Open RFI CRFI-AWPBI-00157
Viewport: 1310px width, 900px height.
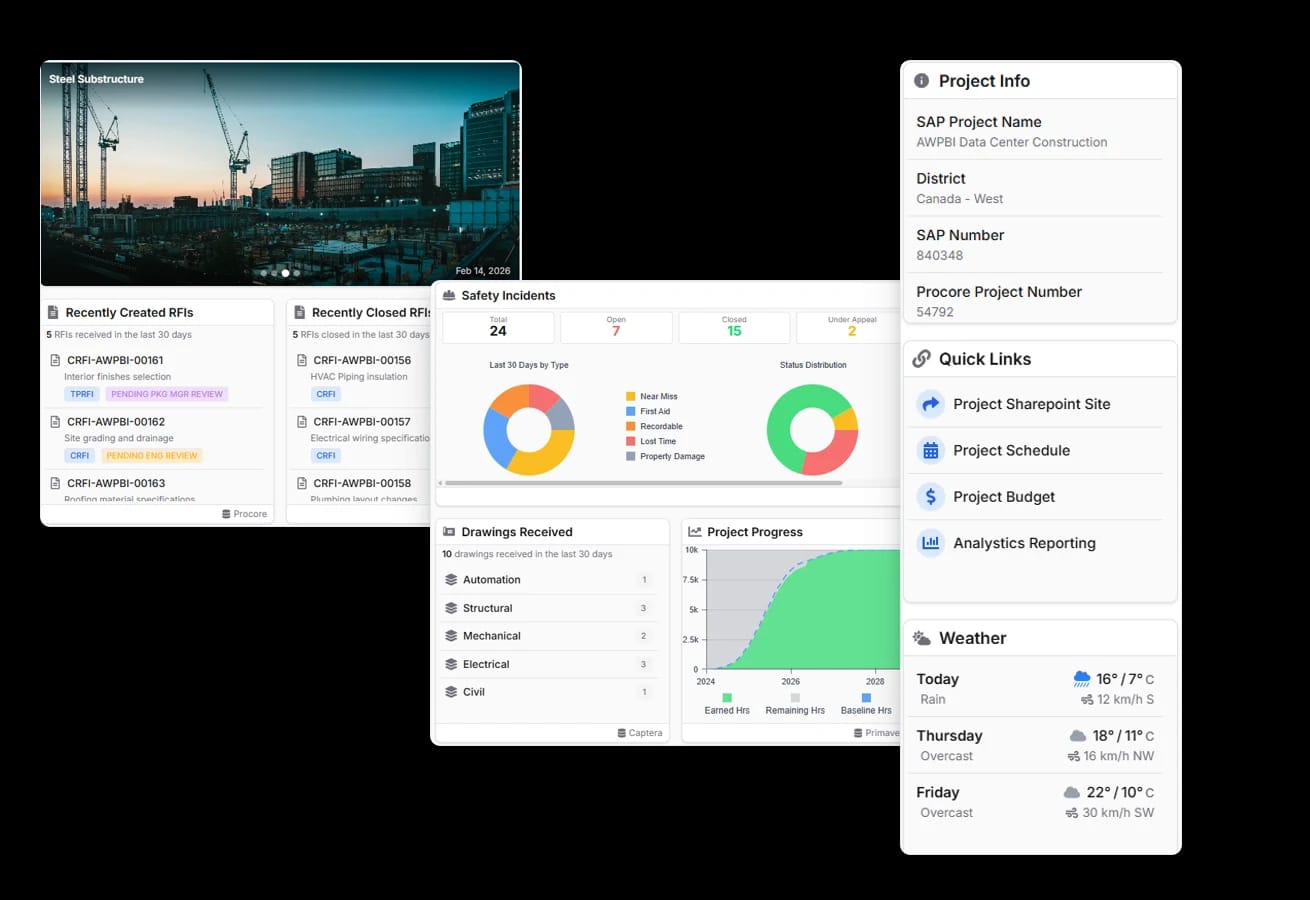point(362,422)
